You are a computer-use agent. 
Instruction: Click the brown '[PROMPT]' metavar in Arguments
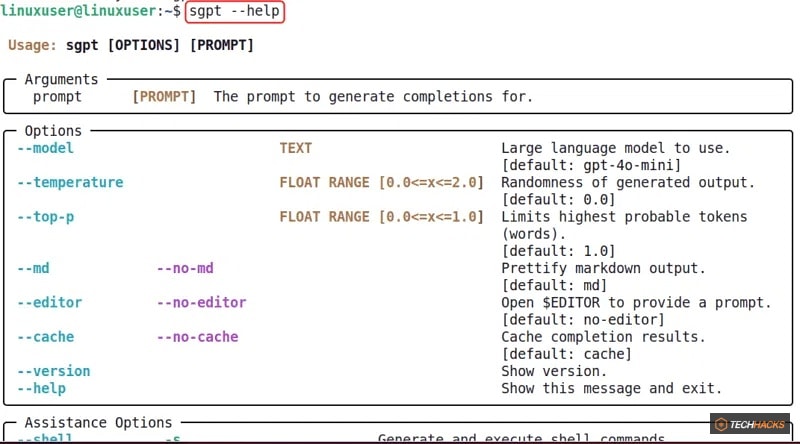click(x=164, y=96)
